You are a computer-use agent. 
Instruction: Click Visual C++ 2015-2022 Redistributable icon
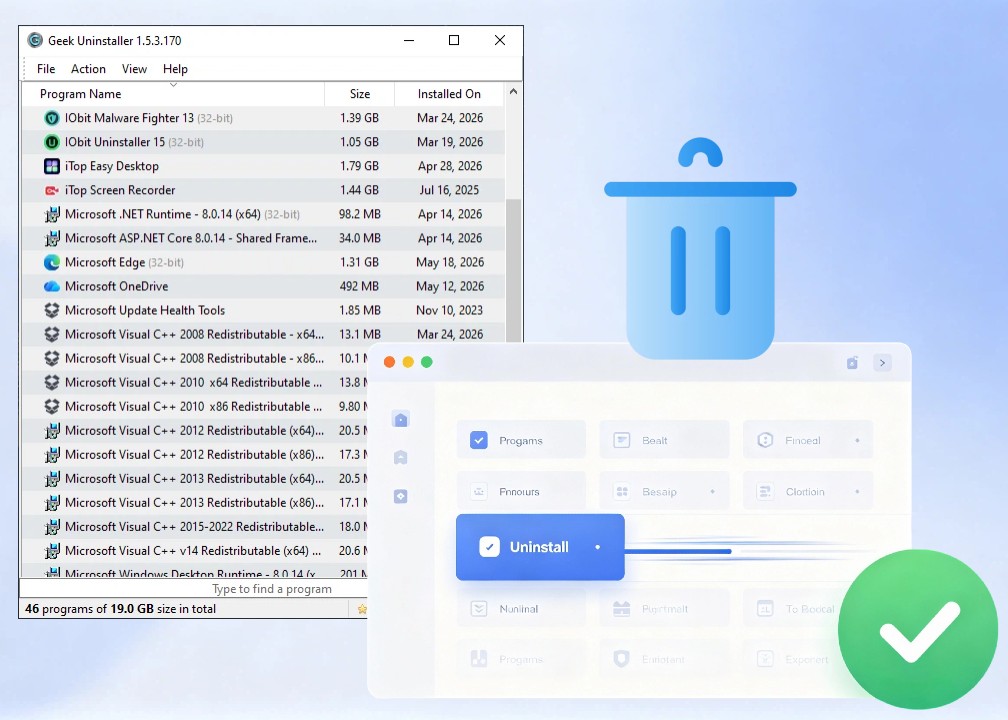pyautogui.click(x=52, y=527)
